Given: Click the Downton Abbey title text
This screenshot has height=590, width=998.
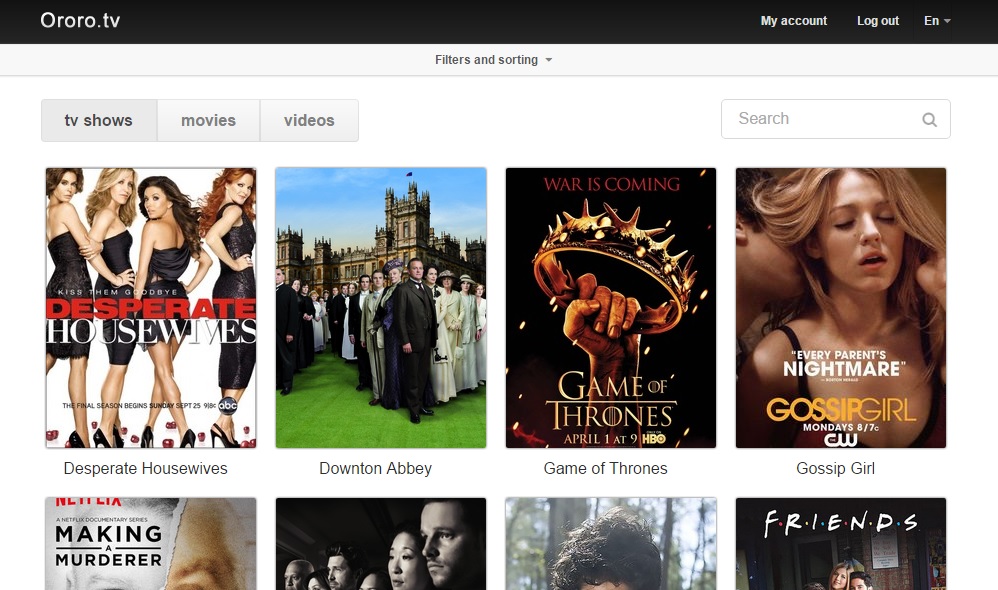Looking at the screenshot, I should tap(376, 469).
